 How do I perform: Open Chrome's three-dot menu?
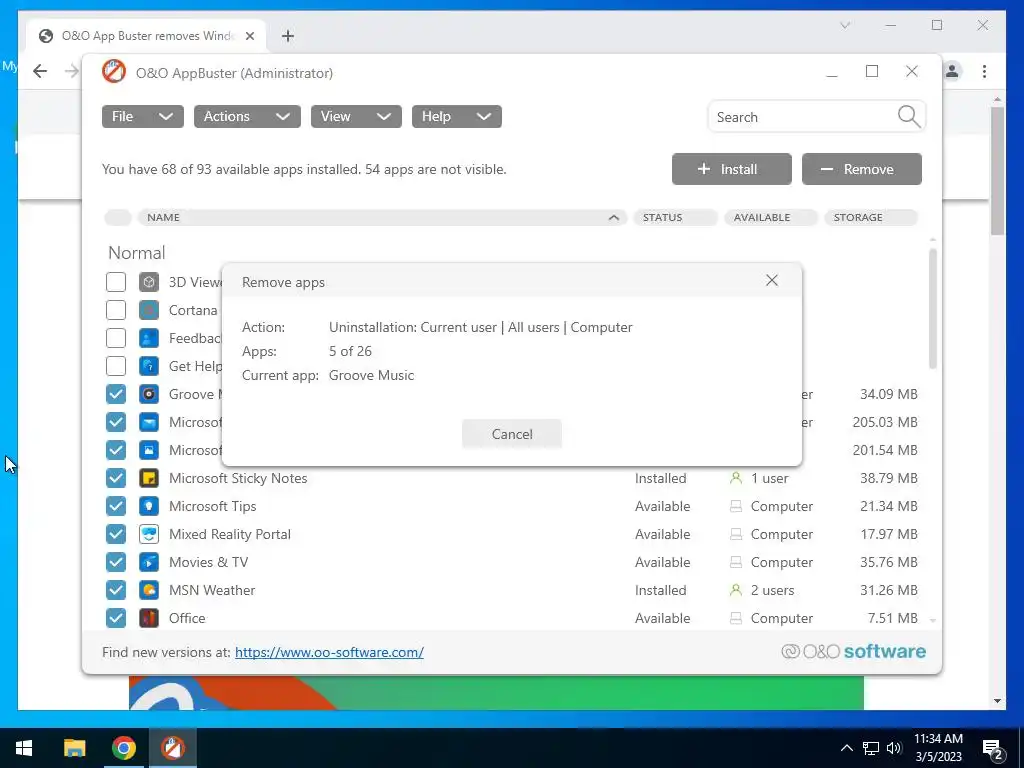click(984, 71)
